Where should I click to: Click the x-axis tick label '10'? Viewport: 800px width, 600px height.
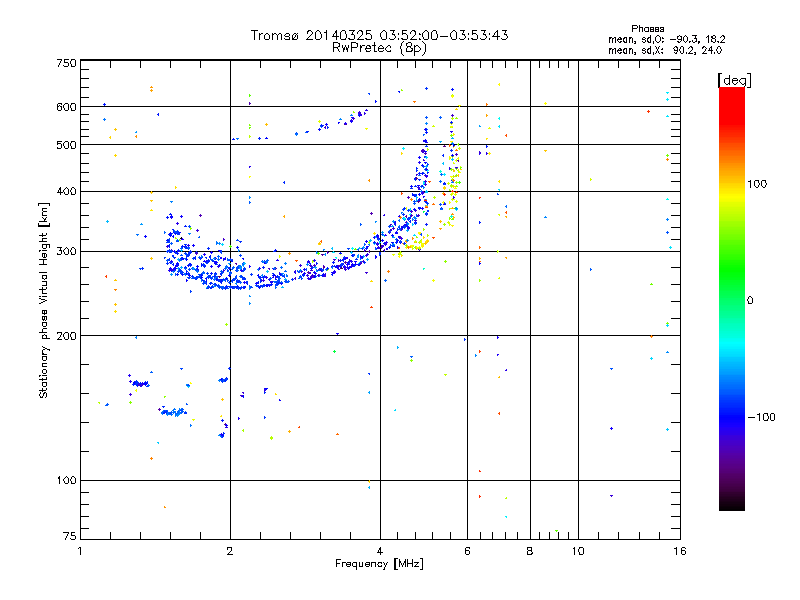click(578, 551)
